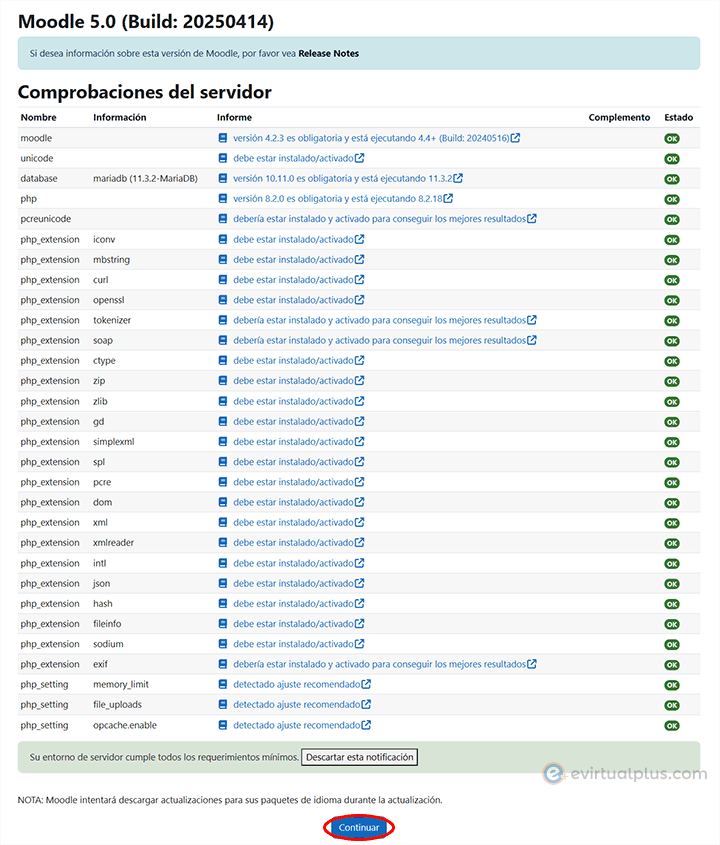Open the moodle version 4.2.3 requirement report link
The image size is (720, 845).
(370, 138)
